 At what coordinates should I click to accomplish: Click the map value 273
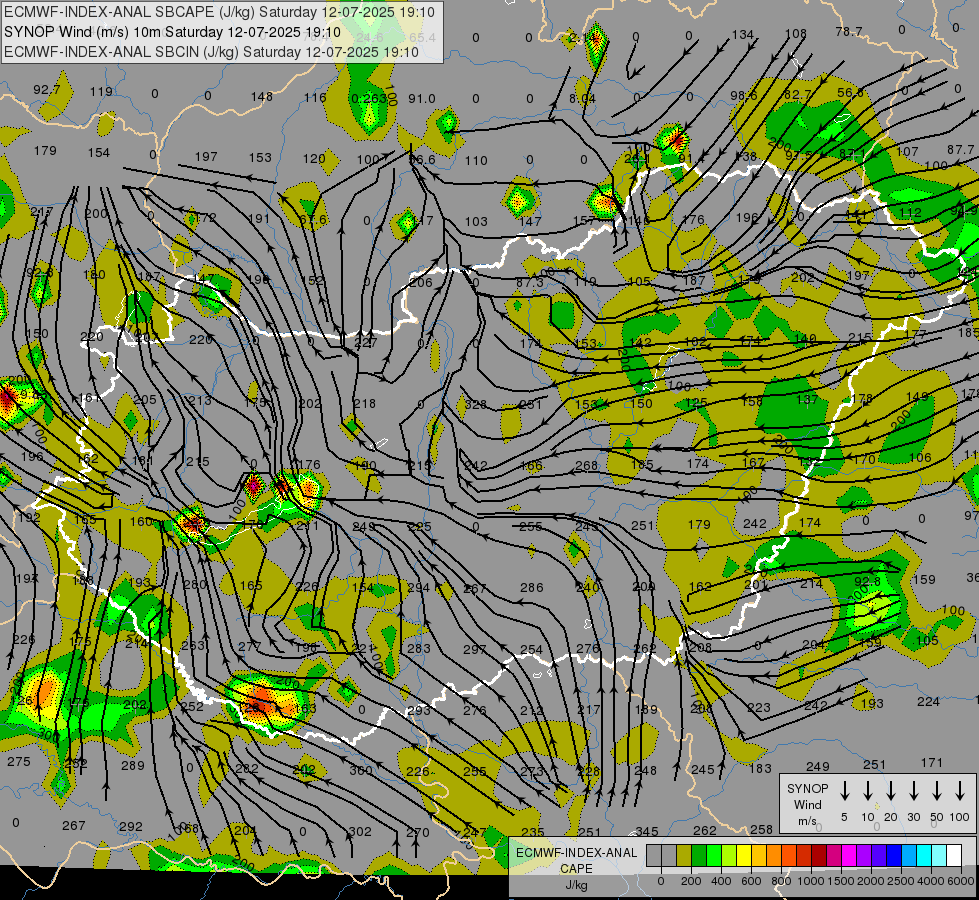[x=531, y=771]
